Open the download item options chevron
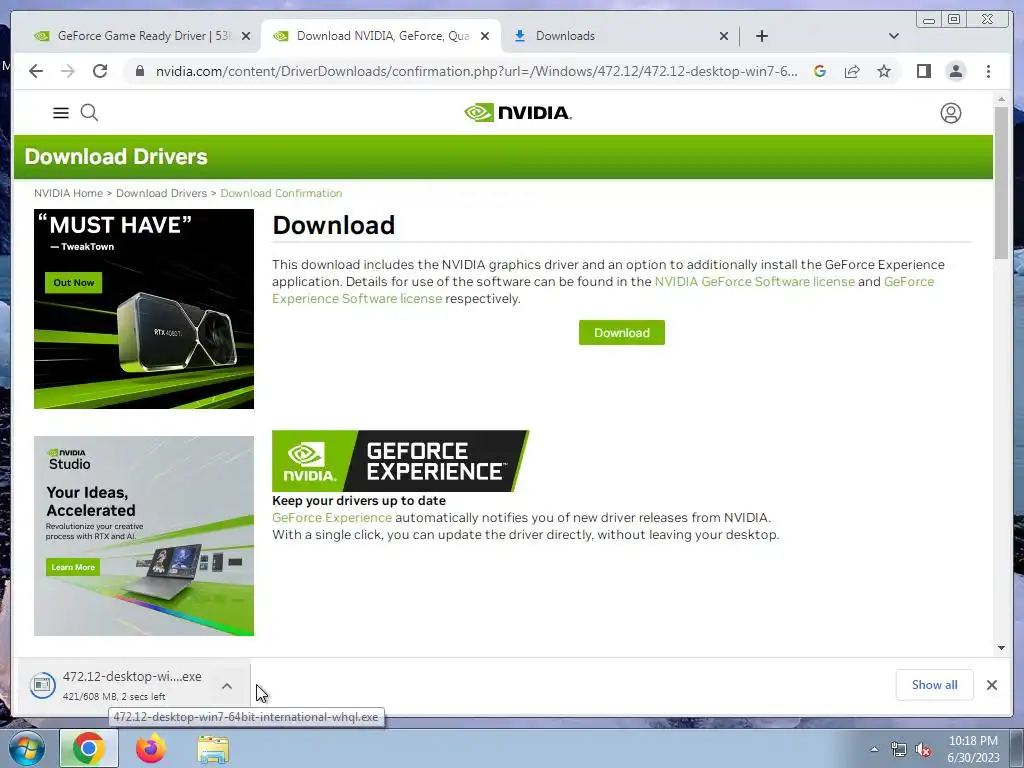This screenshot has height=768, width=1024. 227,686
